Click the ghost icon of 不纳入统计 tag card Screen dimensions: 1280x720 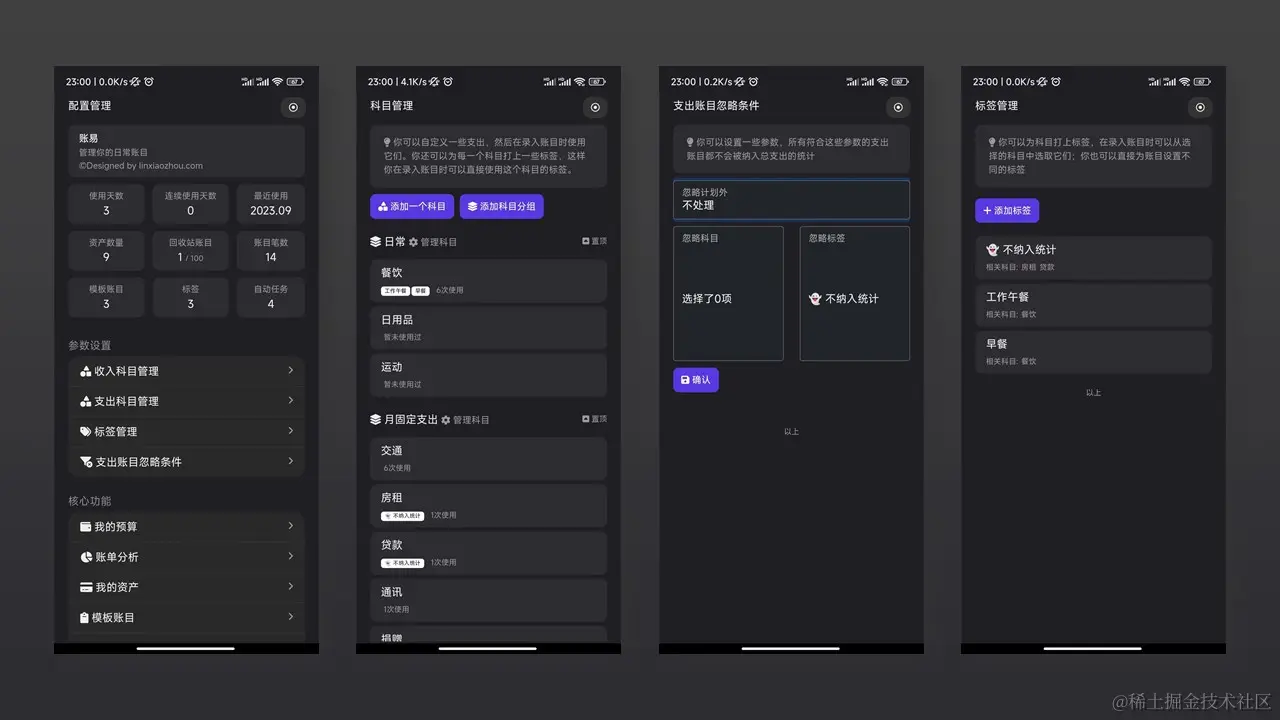pyautogui.click(x=992, y=250)
